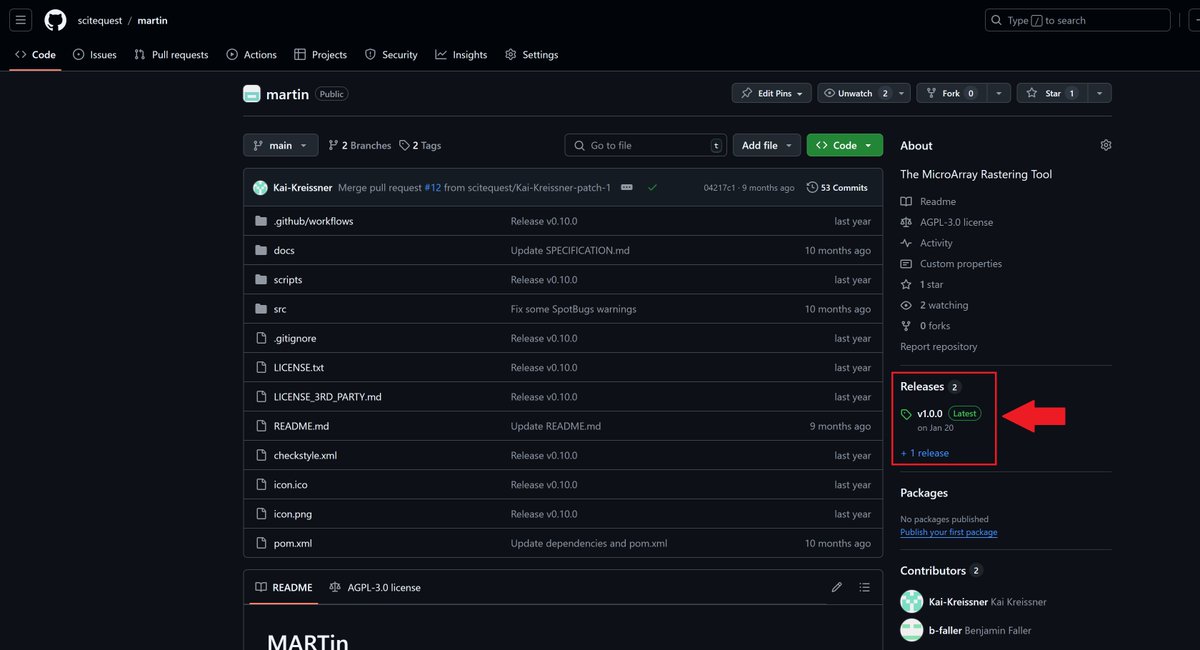Open README.md in the file list
The height and width of the screenshot is (650, 1200).
point(301,426)
